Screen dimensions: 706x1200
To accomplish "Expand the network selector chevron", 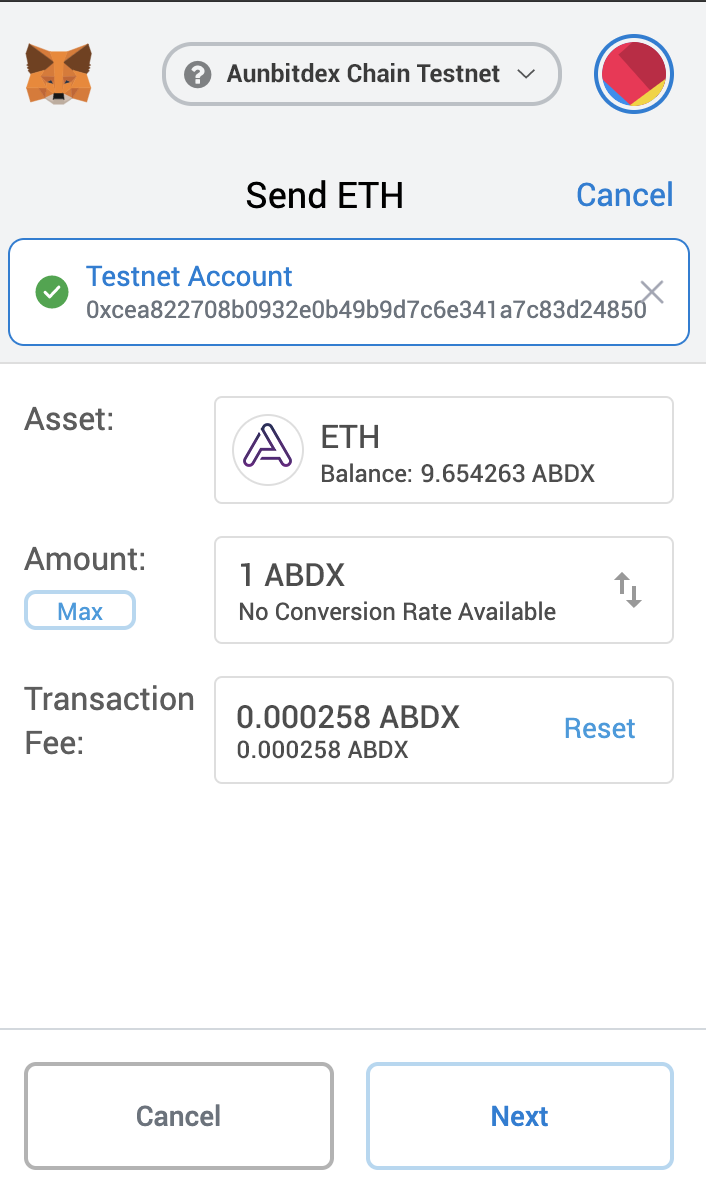I will [526, 74].
